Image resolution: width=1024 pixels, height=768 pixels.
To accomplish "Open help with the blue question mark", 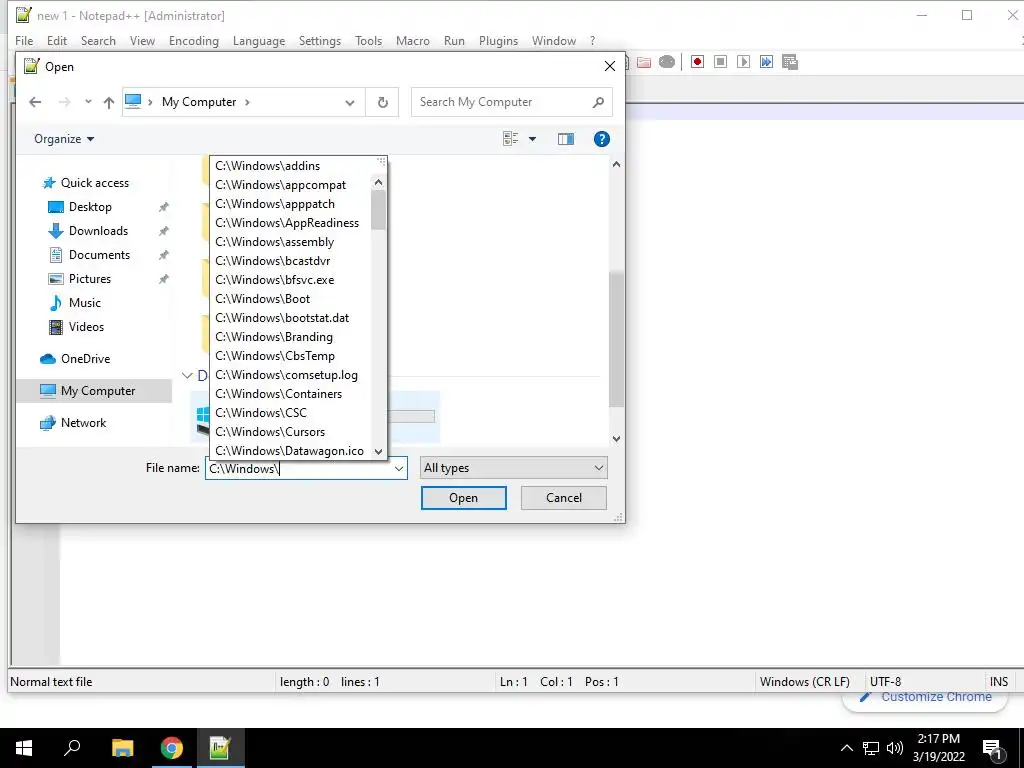I will pos(601,139).
